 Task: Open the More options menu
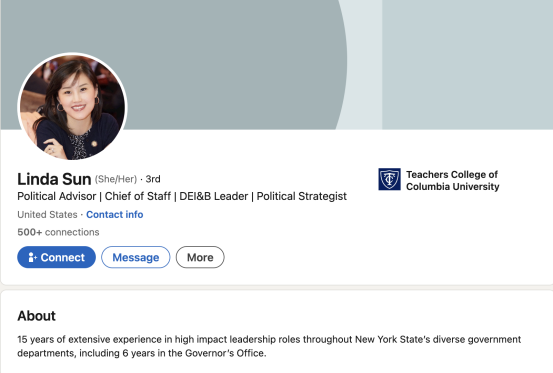click(x=200, y=257)
